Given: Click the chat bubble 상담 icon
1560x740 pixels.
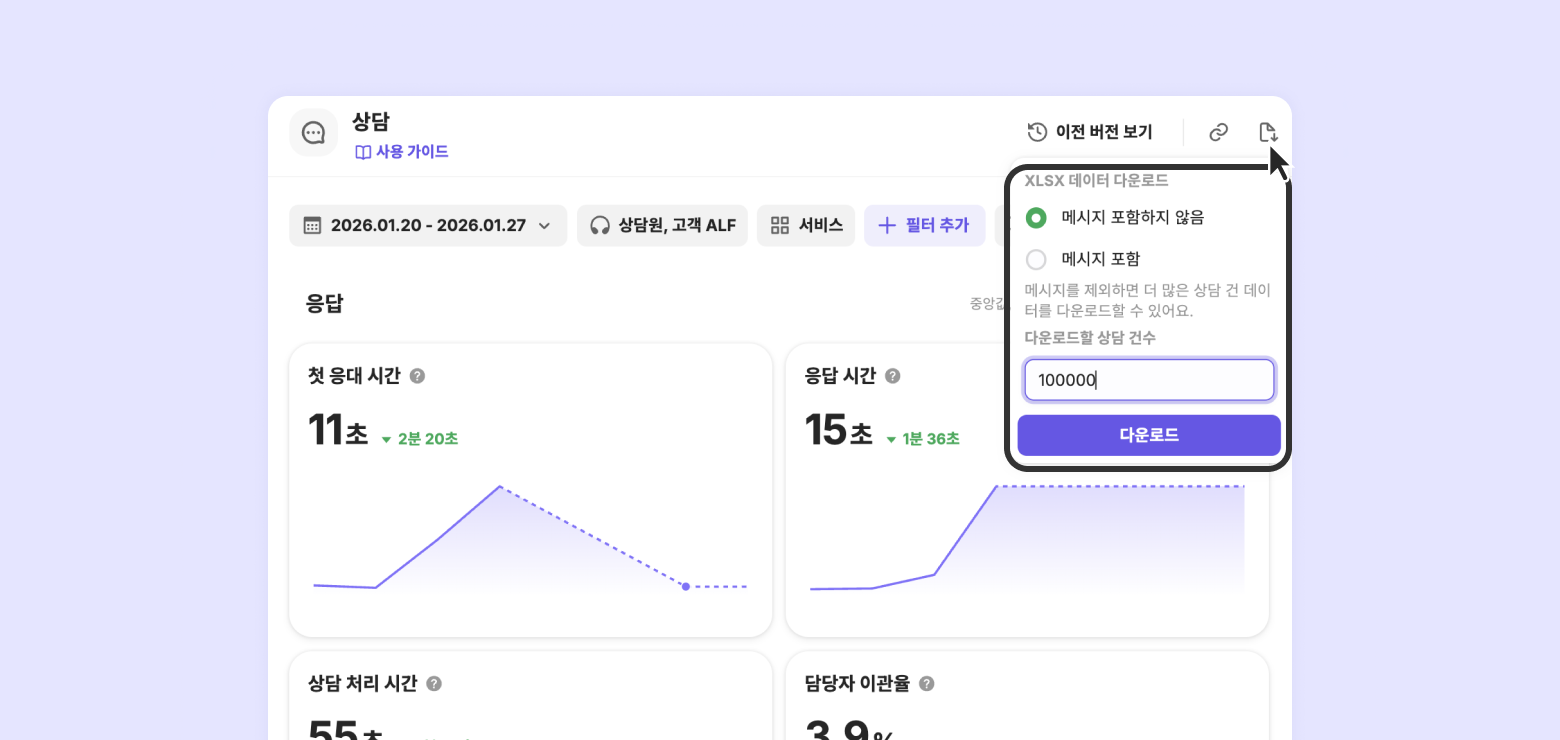Looking at the screenshot, I should [x=313, y=133].
